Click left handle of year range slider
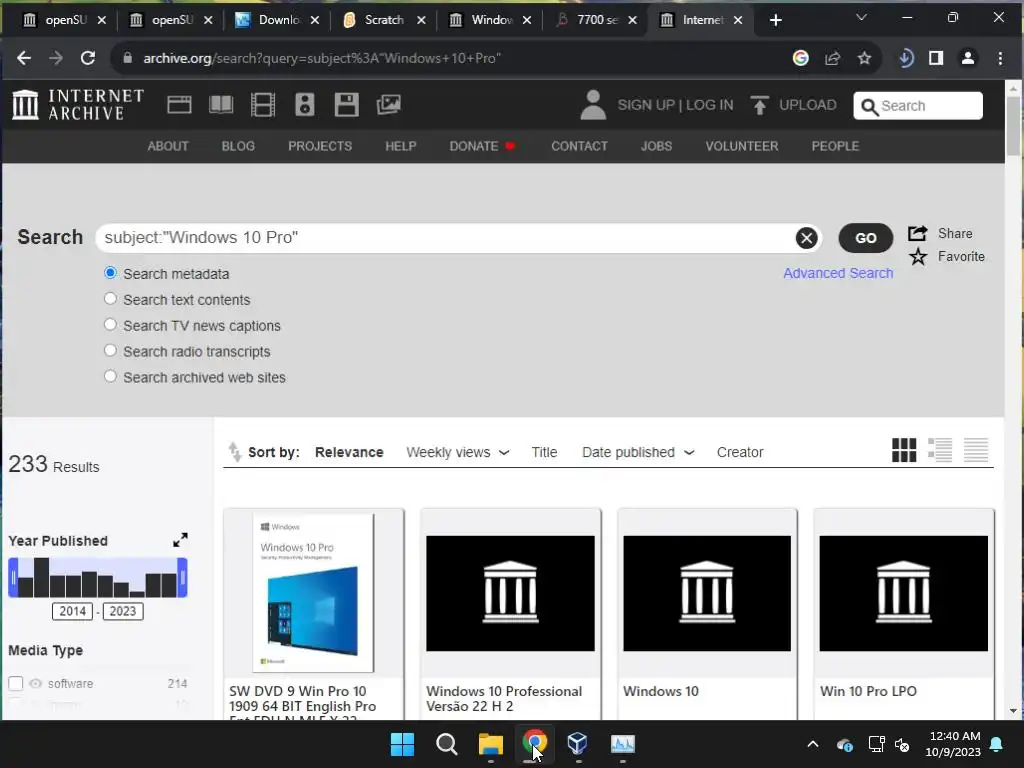 click(x=13, y=578)
